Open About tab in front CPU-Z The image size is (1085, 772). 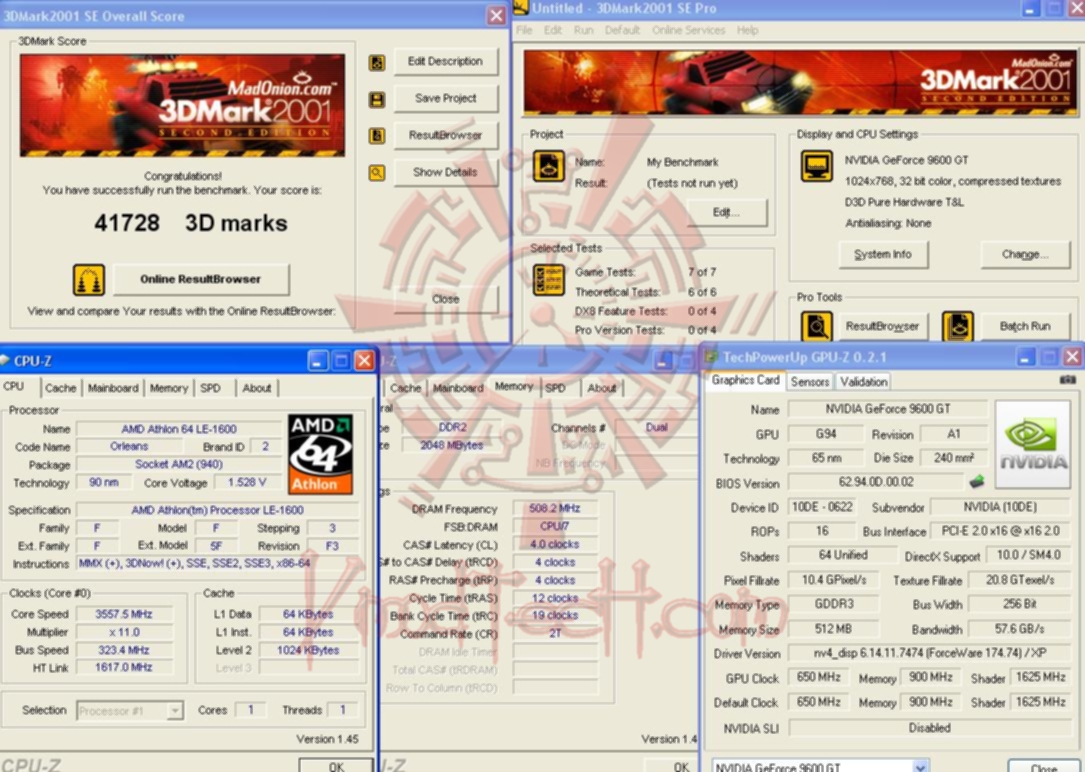tap(257, 388)
